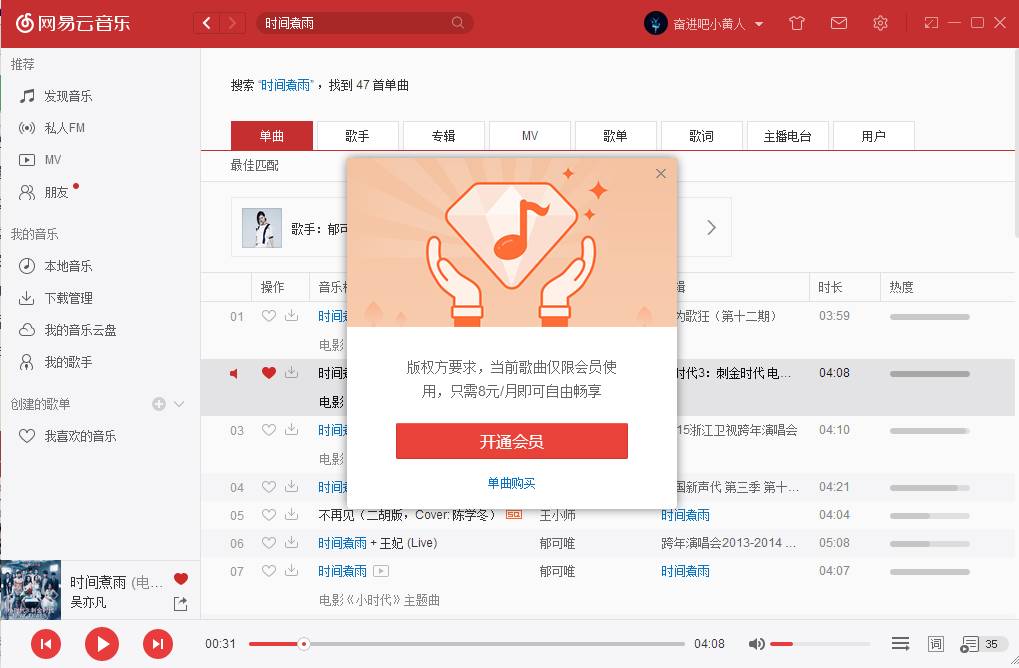1019x668 pixels.
Task: Click the search magnifier icon
Action: point(458,23)
